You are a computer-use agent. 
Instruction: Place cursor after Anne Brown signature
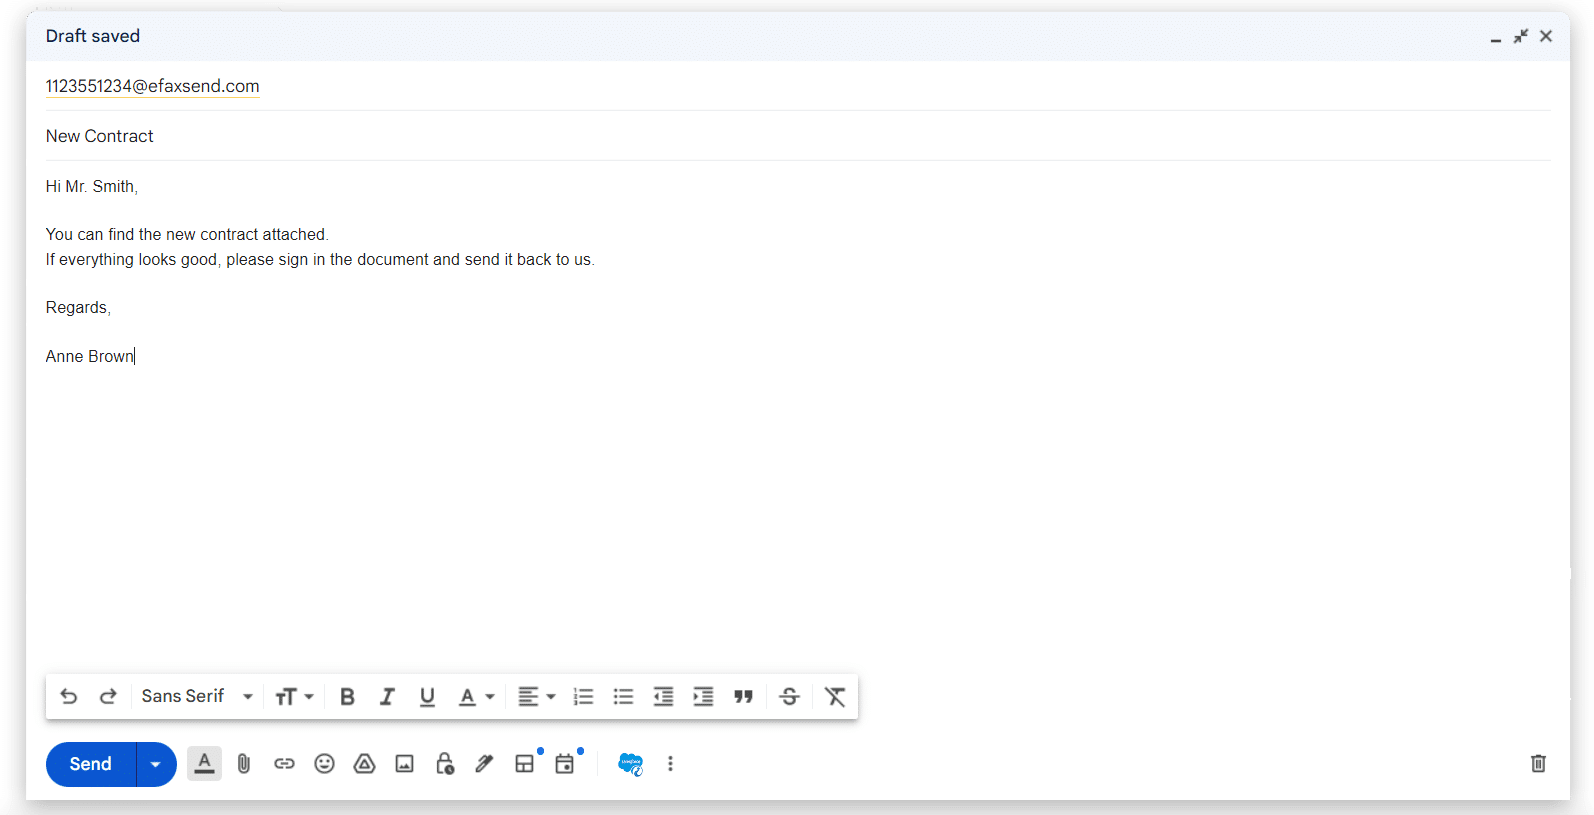[135, 356]
